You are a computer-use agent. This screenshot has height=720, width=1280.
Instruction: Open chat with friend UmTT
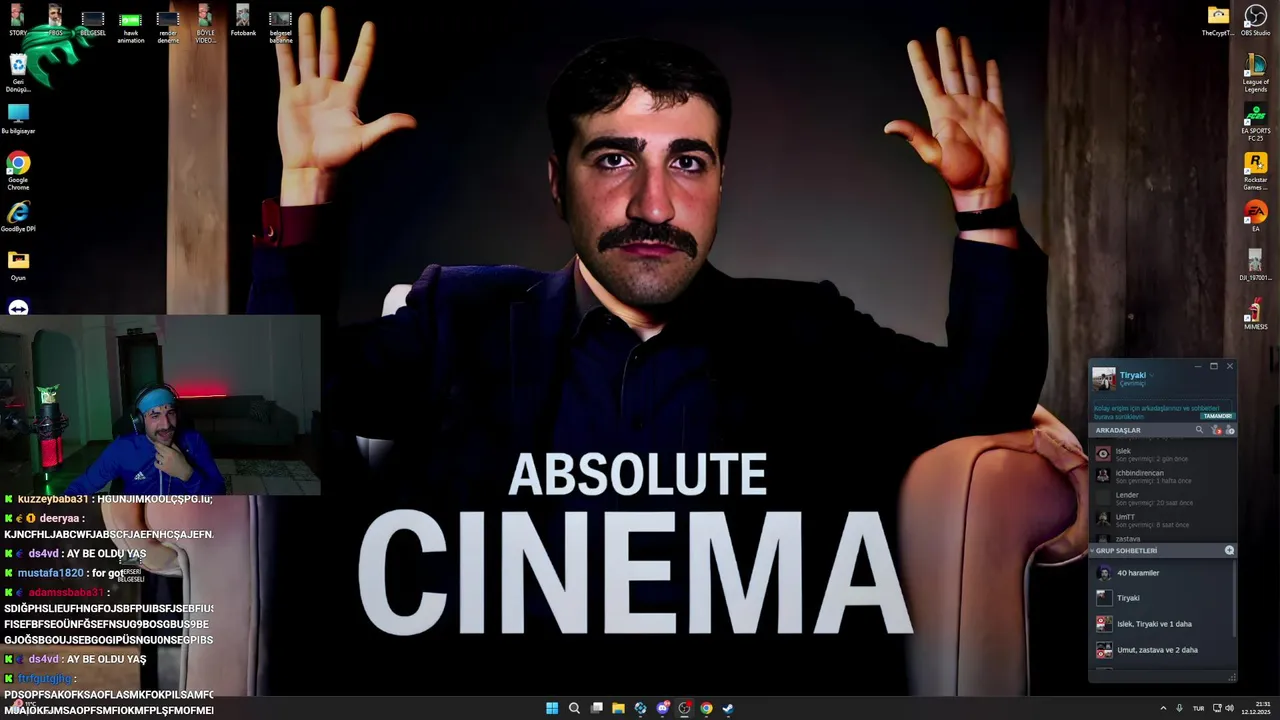(x=1162, y=520)
